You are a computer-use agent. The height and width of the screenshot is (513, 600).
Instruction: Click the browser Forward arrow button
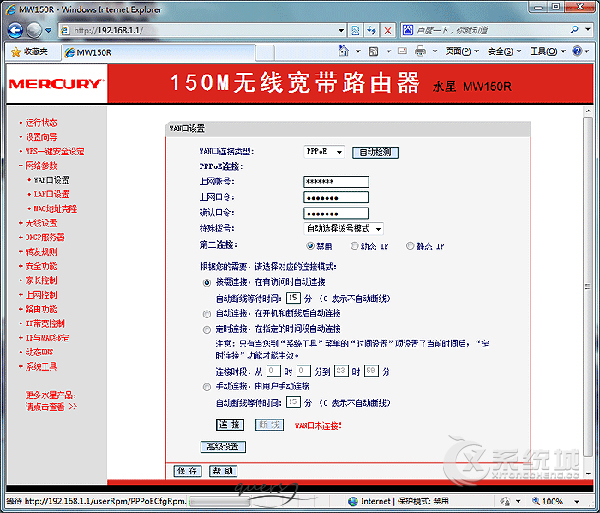pyautogui.click(x=34, y=30)
